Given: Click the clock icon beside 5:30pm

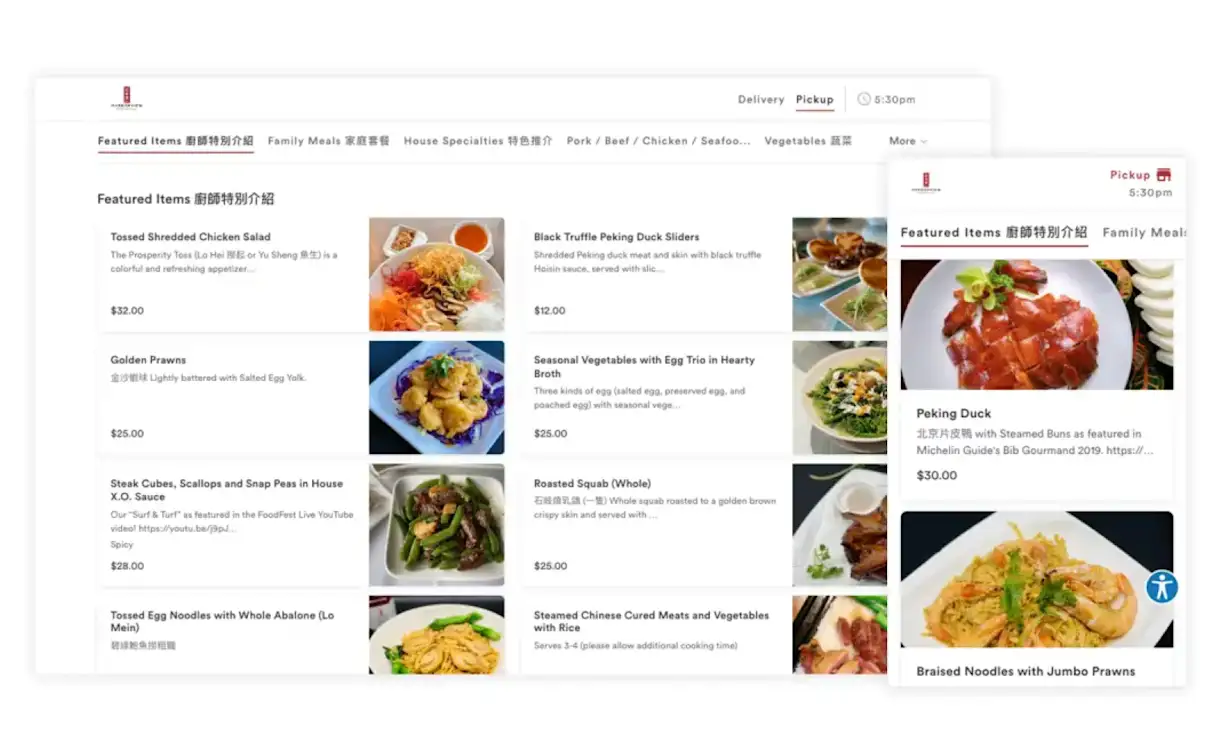Looking at the screenshot, I should [864, 99].
